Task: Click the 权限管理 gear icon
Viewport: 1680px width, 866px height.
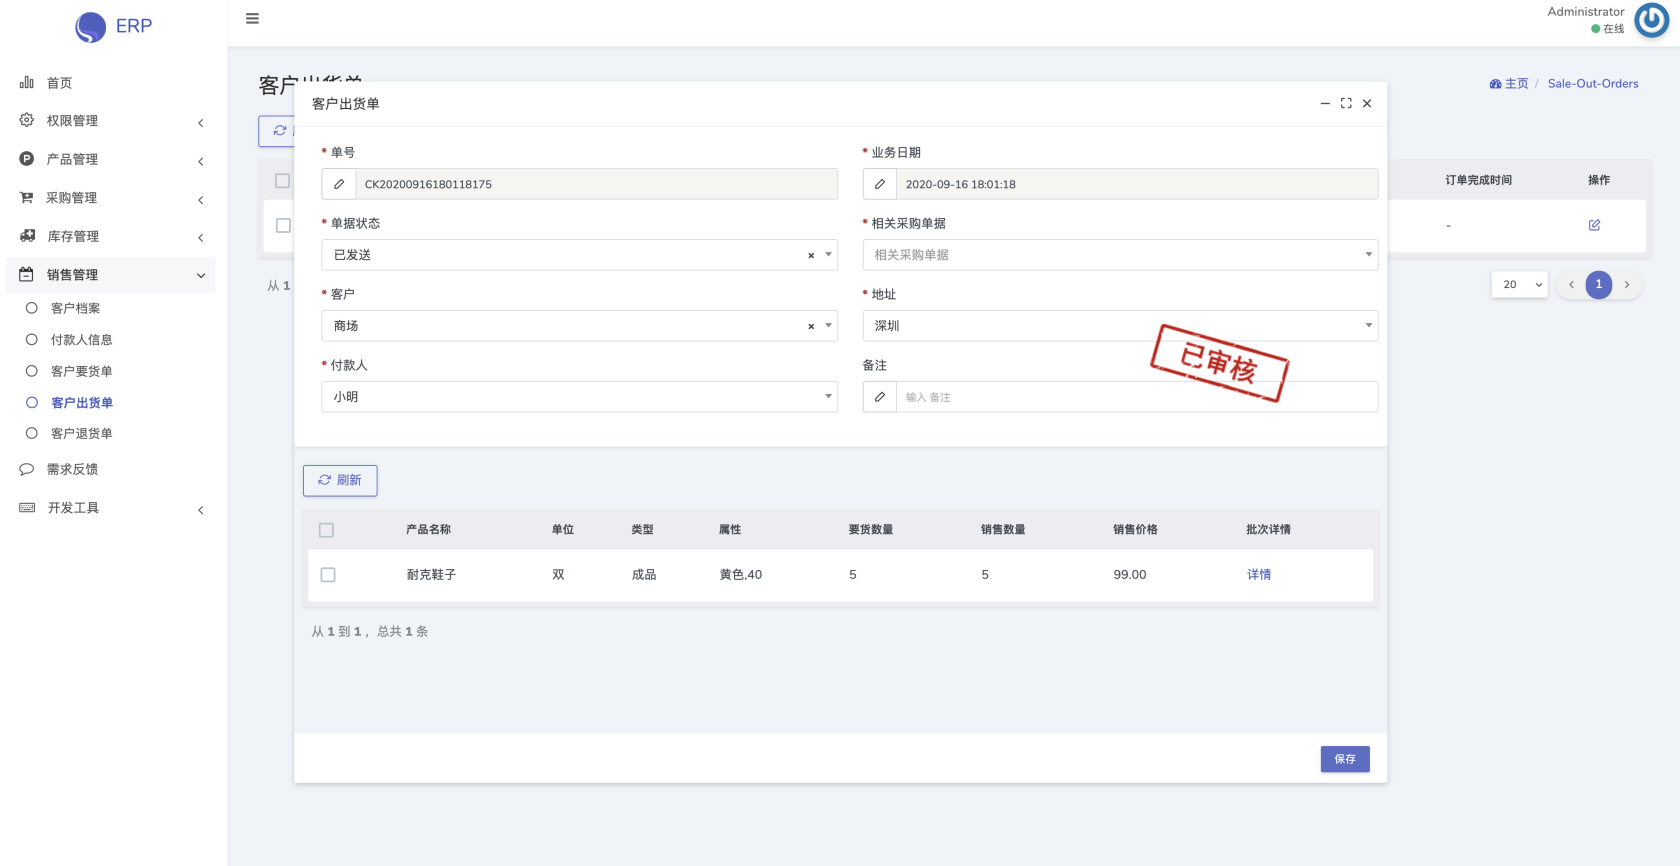Action: pos(27,120)
